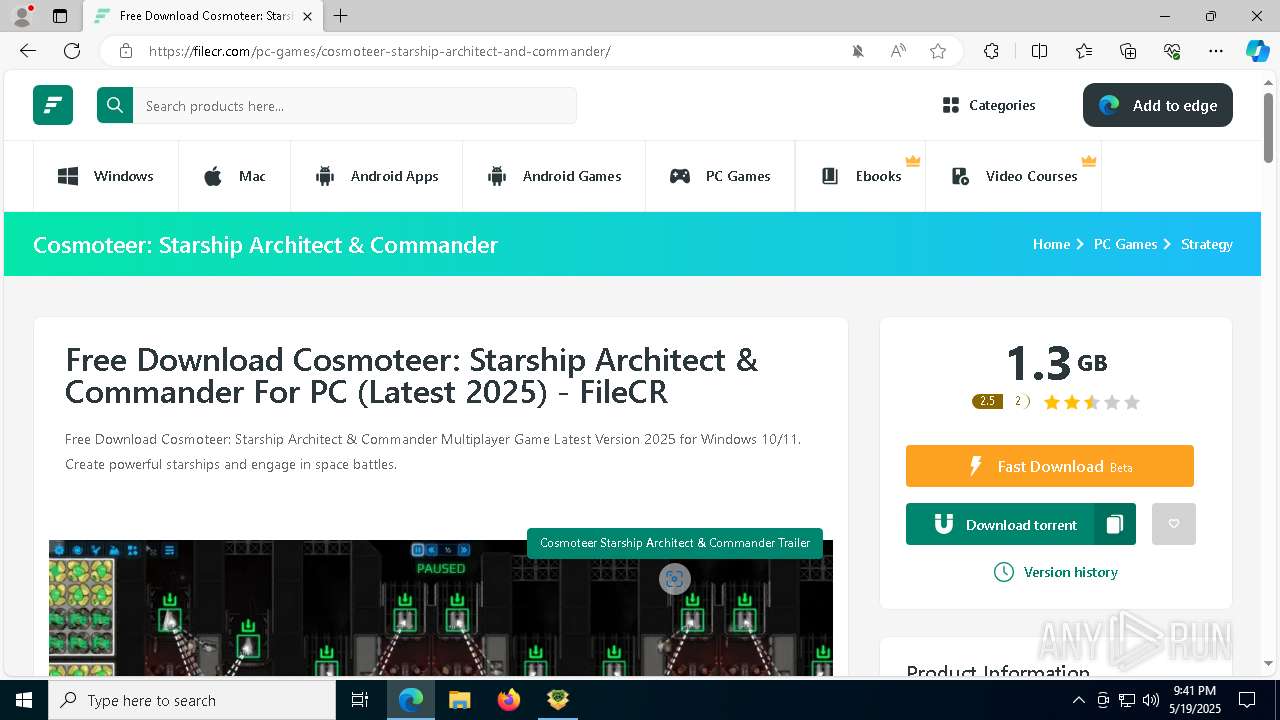Click the page title heading text

point(411,375)
